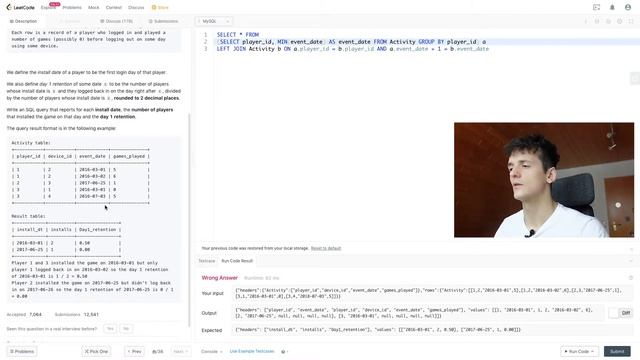
Task: Open the Run Code dropdown button
Action: pyautogui.click(x=579, y=351)
